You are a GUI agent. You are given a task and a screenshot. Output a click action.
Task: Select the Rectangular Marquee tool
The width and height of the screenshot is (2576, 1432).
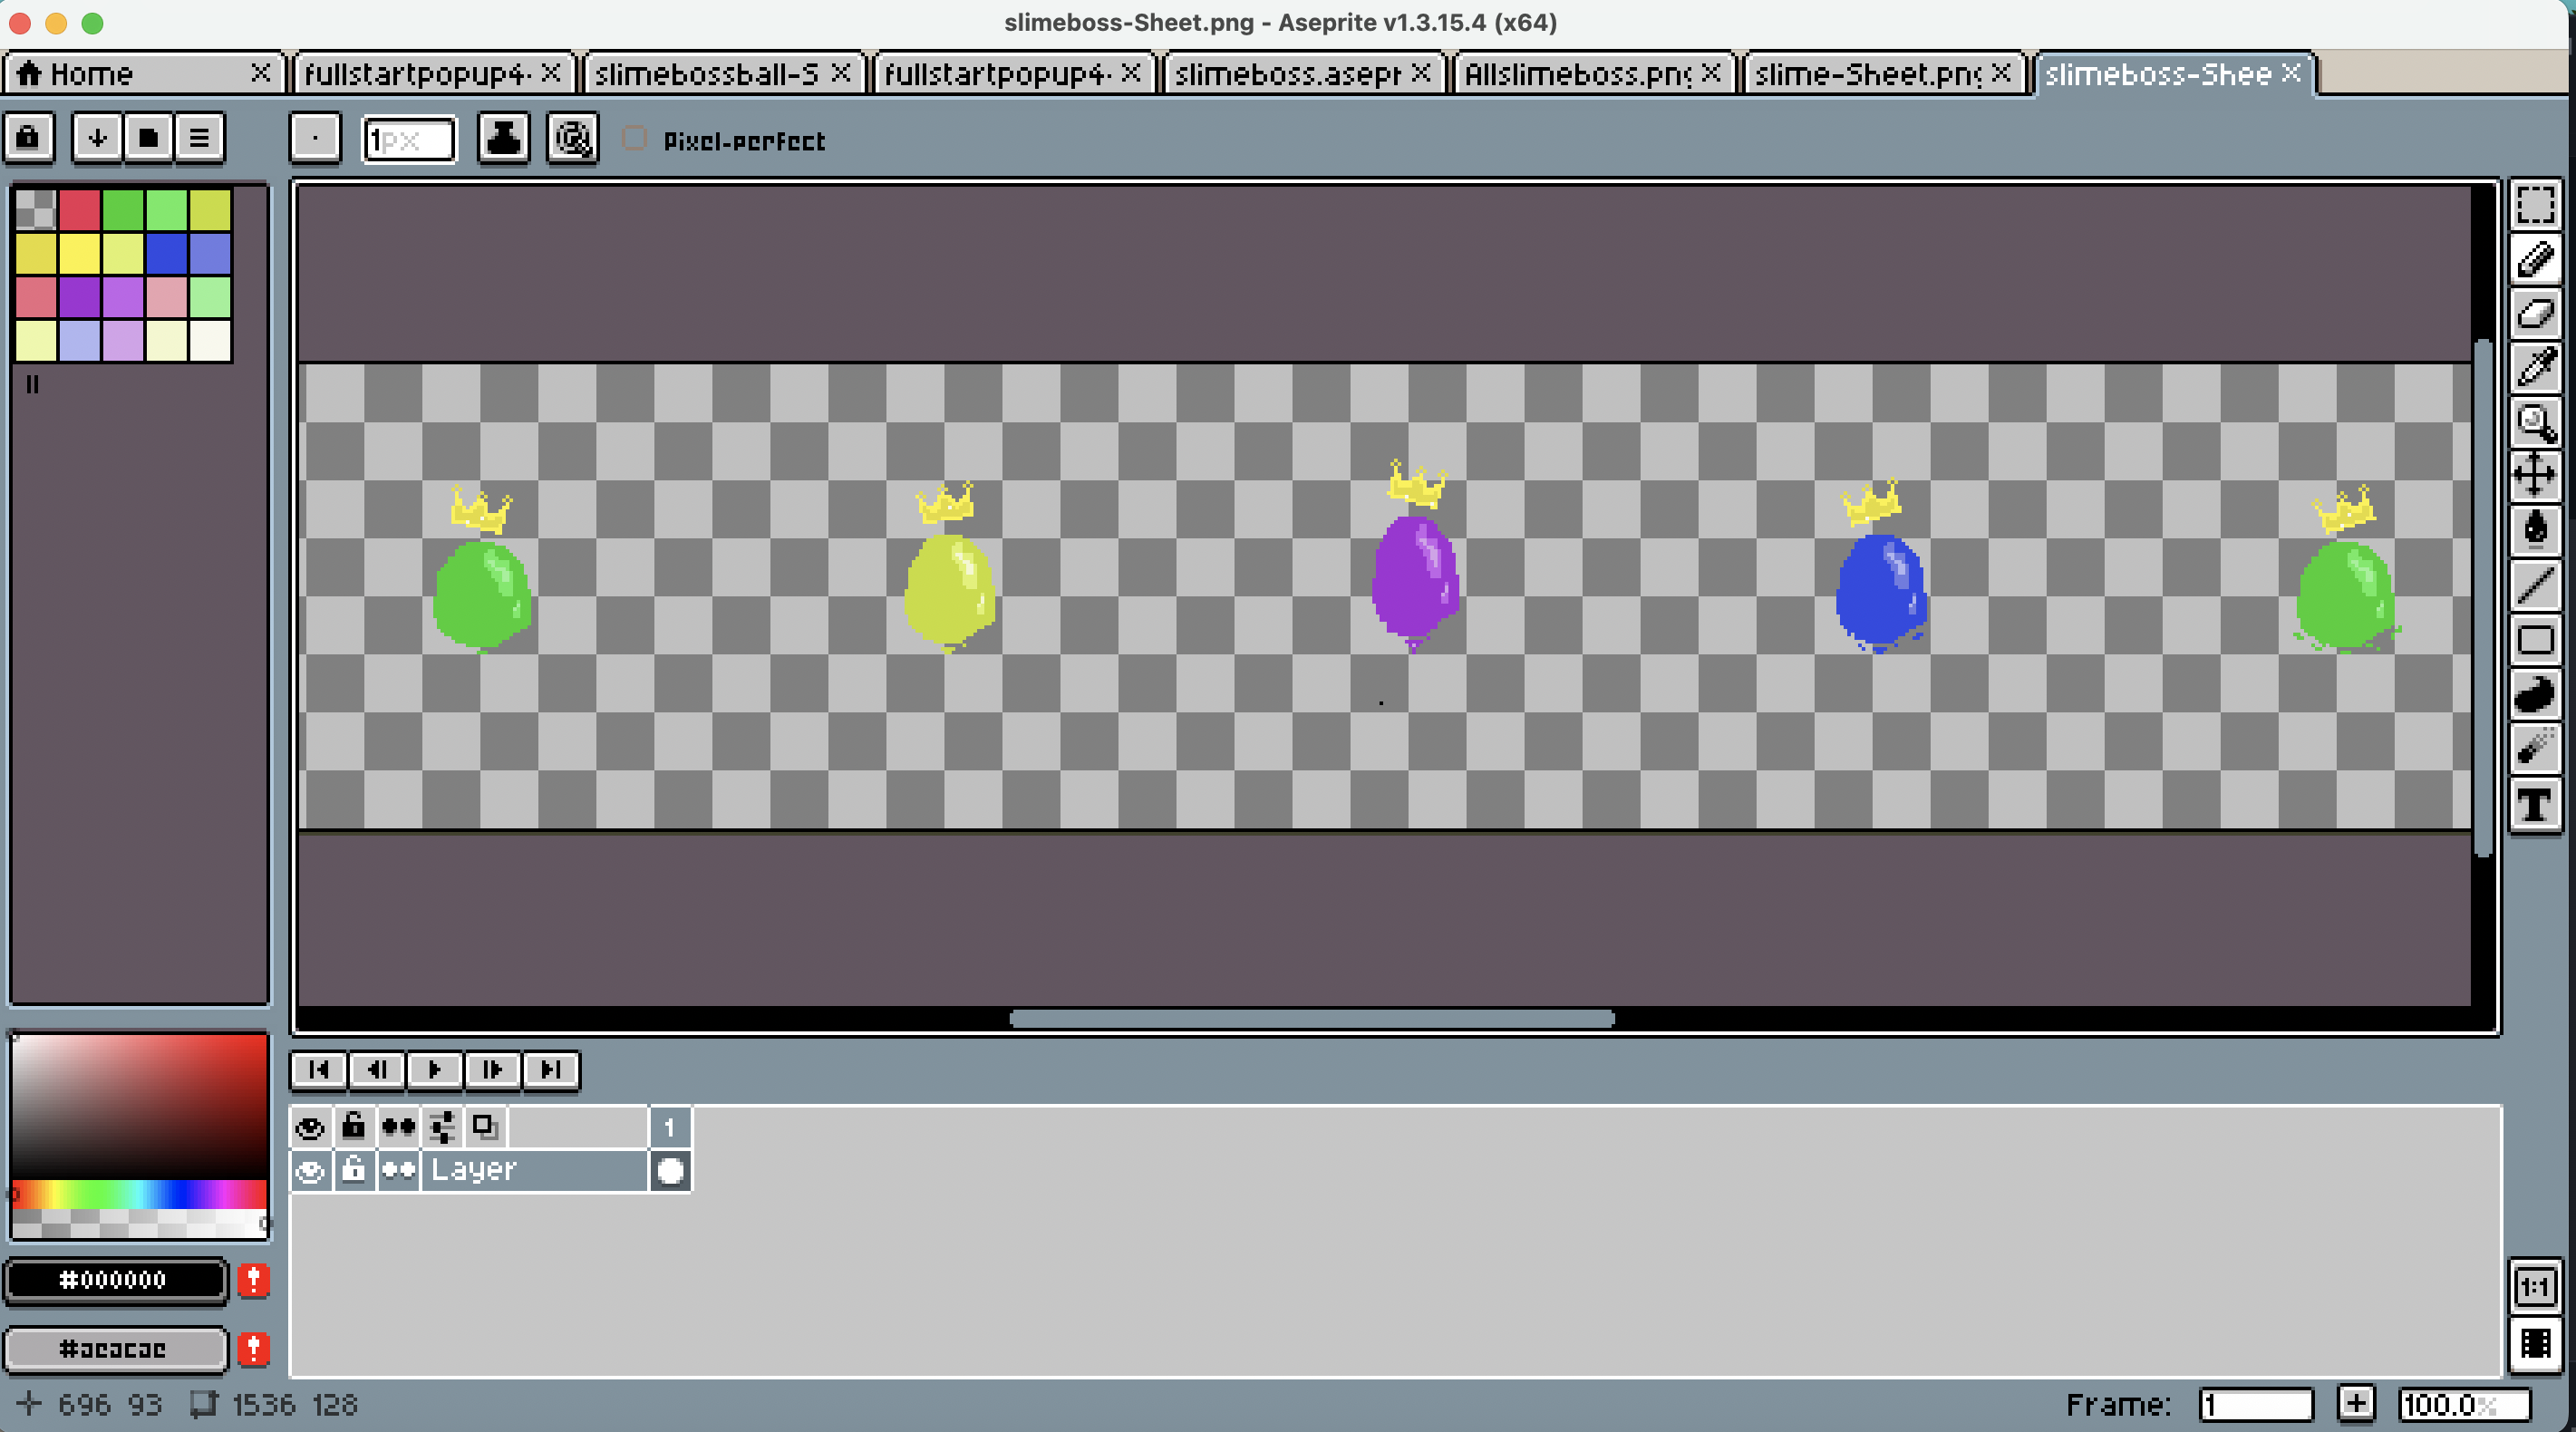pyautogui.click(x=2535, y=205)
